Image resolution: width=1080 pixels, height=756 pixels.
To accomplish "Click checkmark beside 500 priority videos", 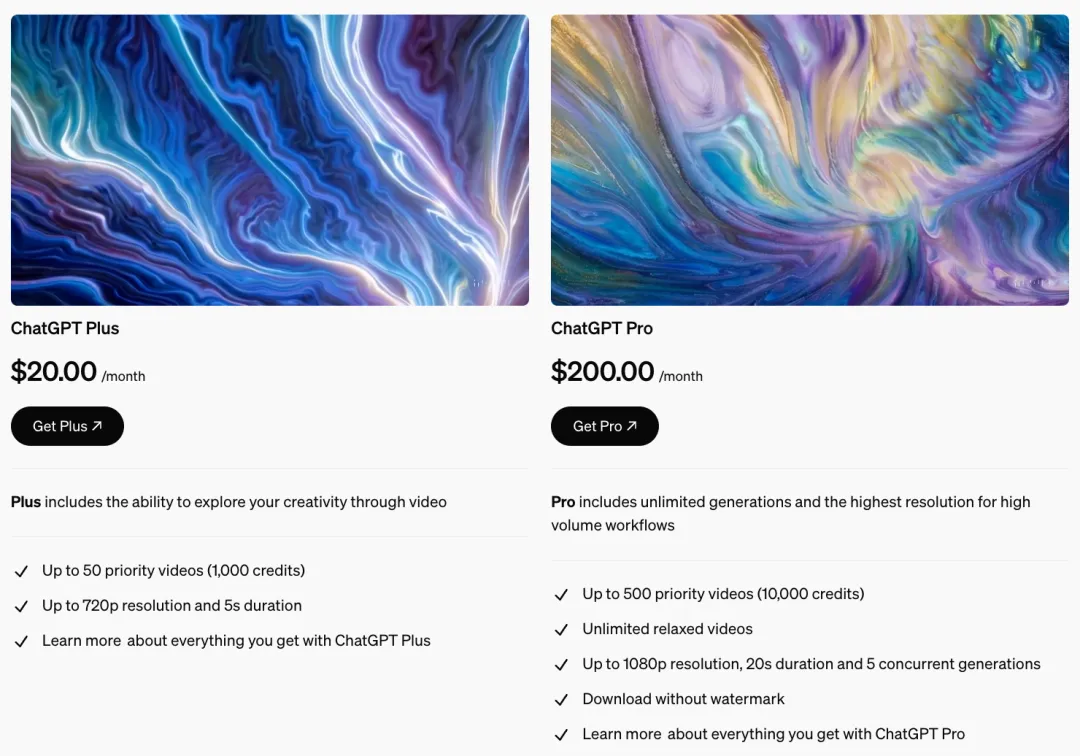I will coord(561,595).
